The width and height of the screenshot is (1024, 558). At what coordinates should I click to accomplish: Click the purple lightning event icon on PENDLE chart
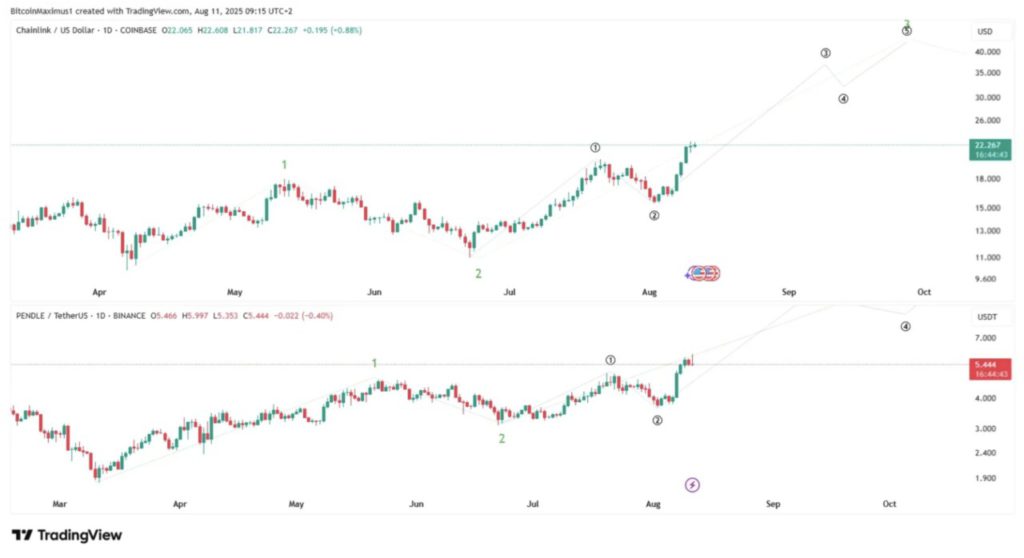pos(693,485)
